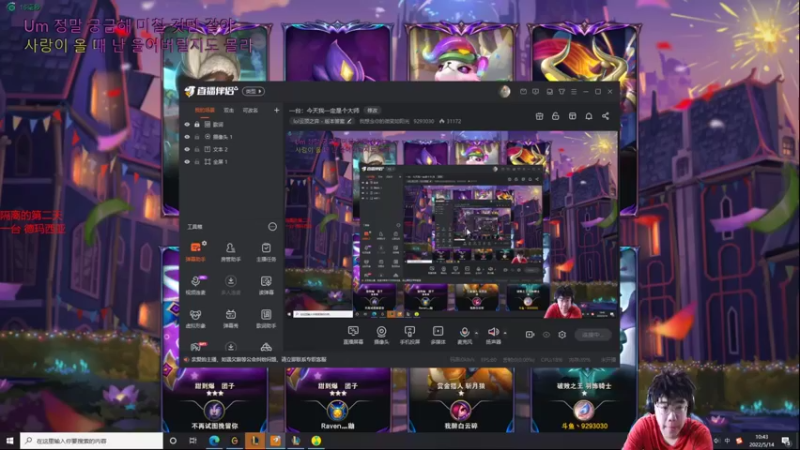Screen dimensions: 800x450
Task: Add the 摄像头 camera source
Action: pos(381,335)
